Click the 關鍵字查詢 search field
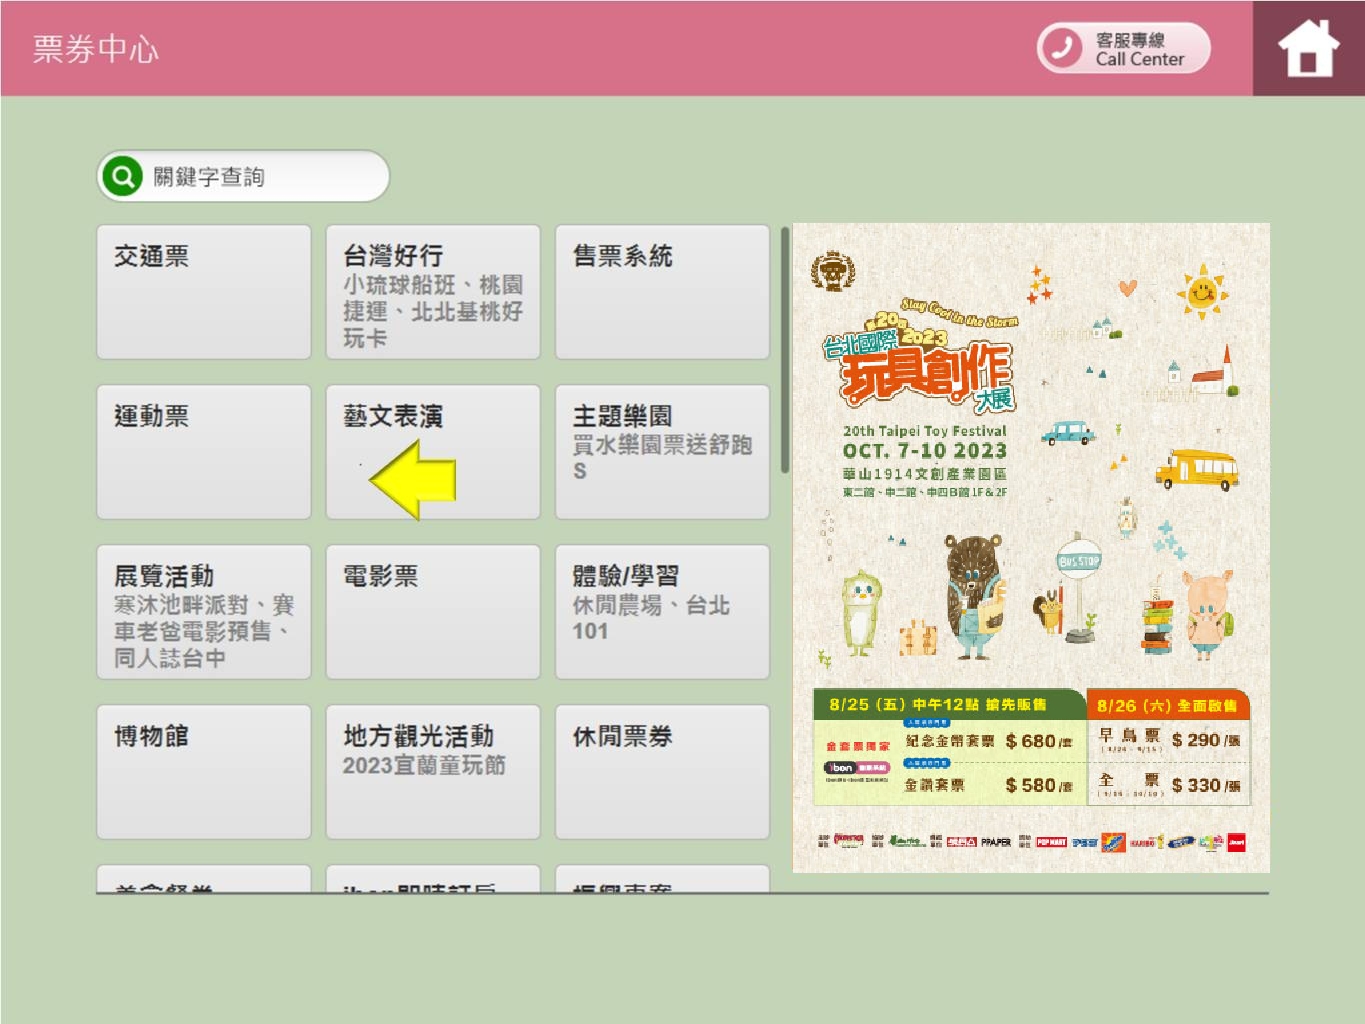 [x=243, y=177]
